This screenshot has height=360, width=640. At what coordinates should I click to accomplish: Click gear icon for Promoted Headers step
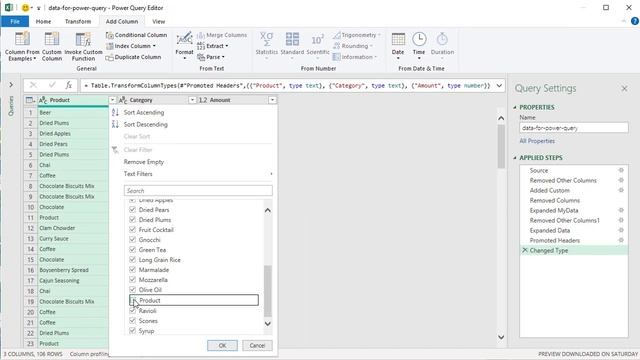(621, 240)
